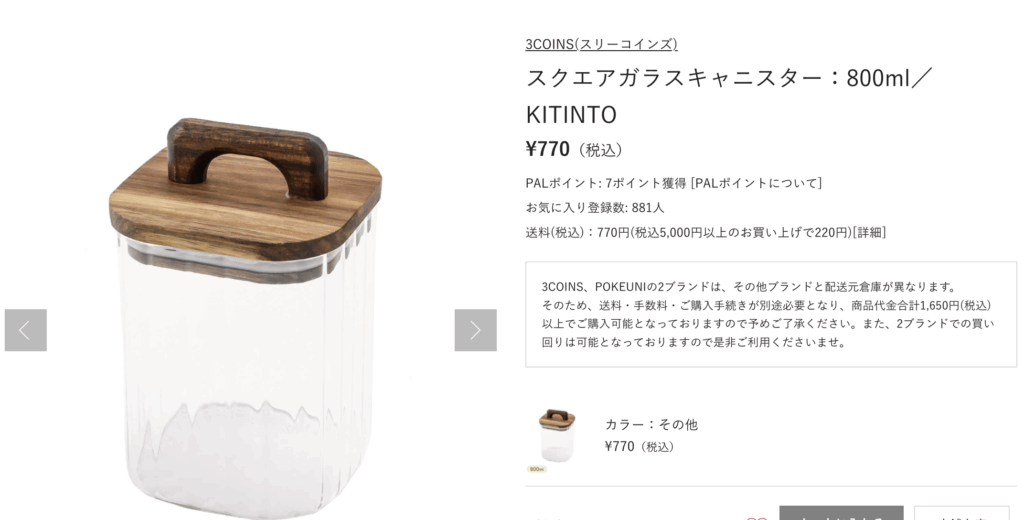Viewport: 1024px width, 520px height.
Task: Click the お気に入り登録数 881人 text
Action: [x=595, y=208]
